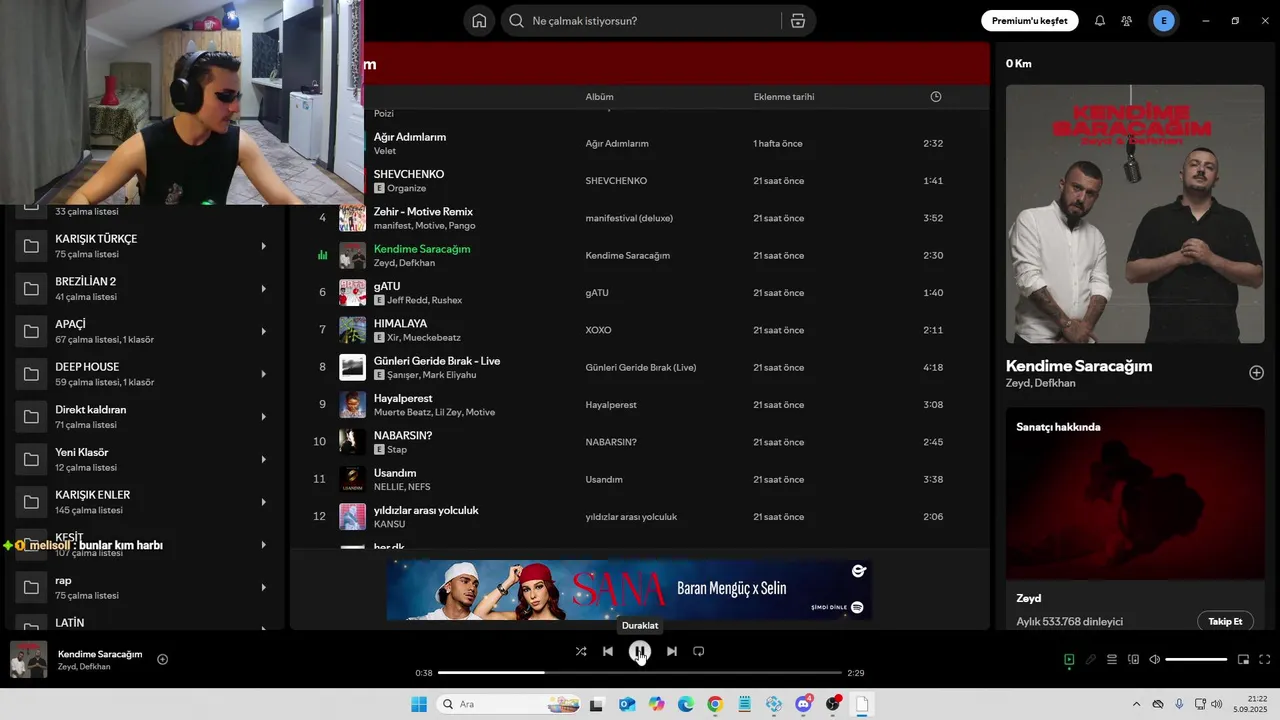The height and width of the screenshot is (720, 1280).
Task: Expand the Yeni Klasör folder arrow
Action: tap(264, 459)
